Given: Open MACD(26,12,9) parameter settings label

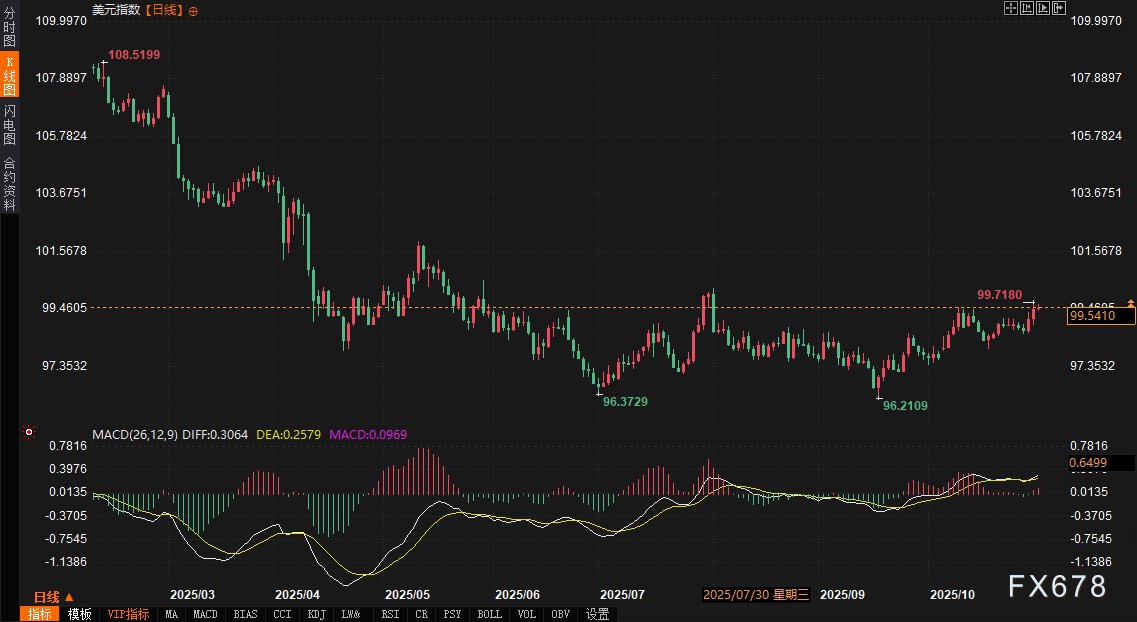Looking at the screenshot, I should click(135, 435).
